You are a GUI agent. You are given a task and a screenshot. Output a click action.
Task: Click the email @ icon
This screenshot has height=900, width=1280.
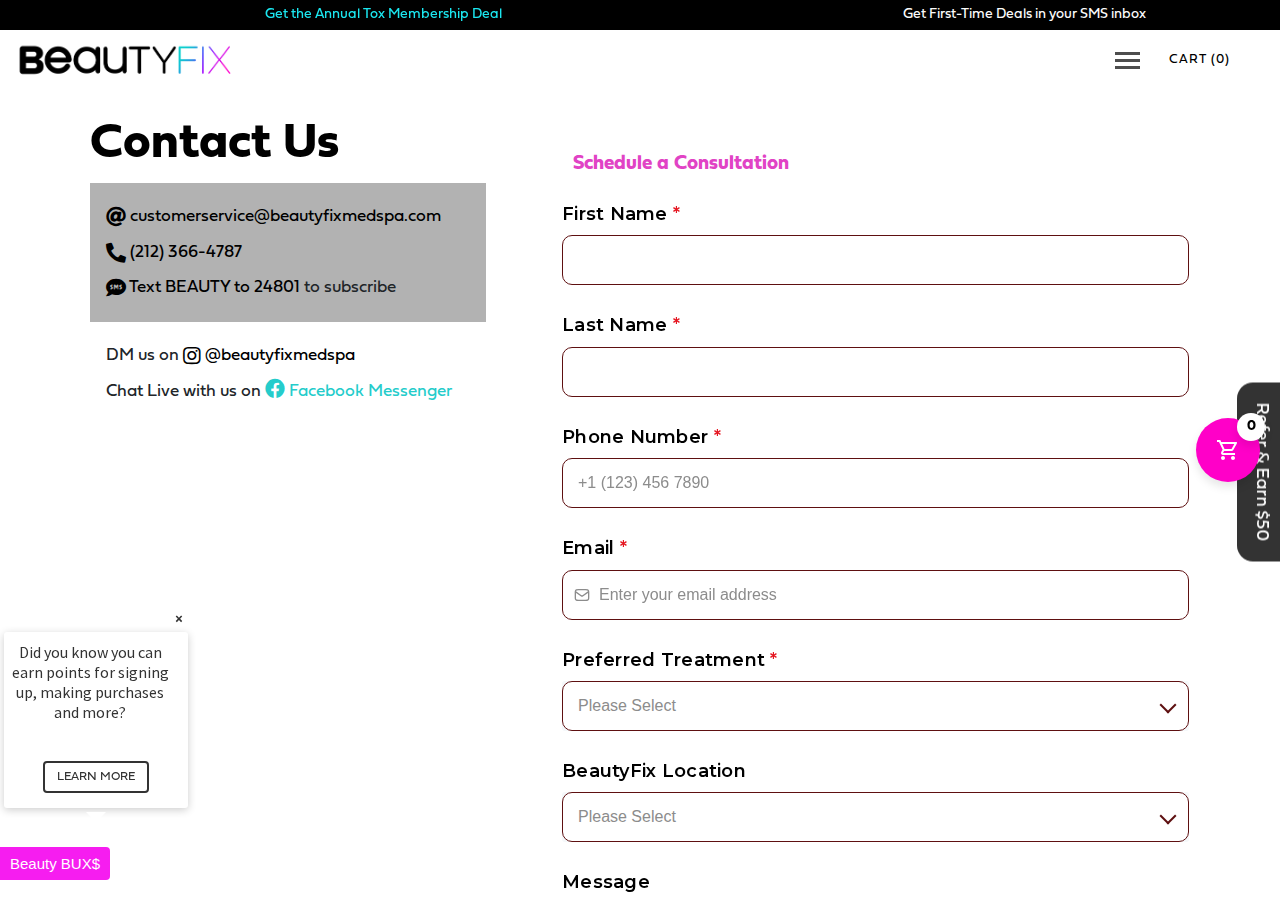(x=116, y=216)
